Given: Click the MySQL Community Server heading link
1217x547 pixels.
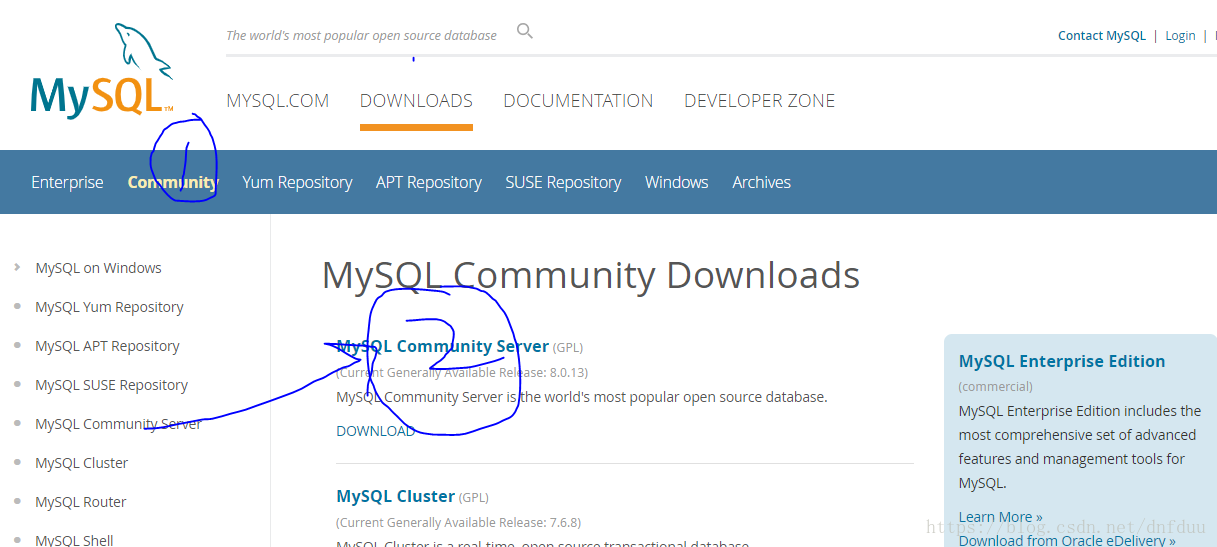Looking at the screenshot, I should coord(443,346).
